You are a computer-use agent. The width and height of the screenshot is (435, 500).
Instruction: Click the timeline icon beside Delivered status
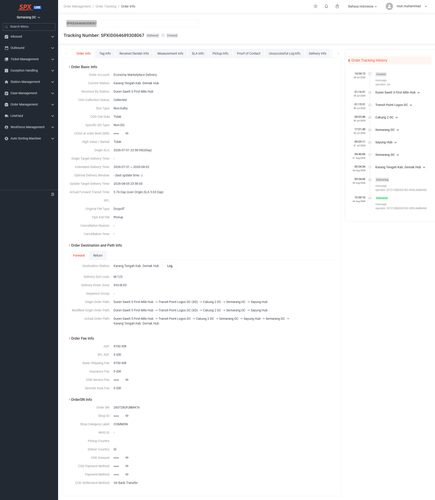pos(370,198)
